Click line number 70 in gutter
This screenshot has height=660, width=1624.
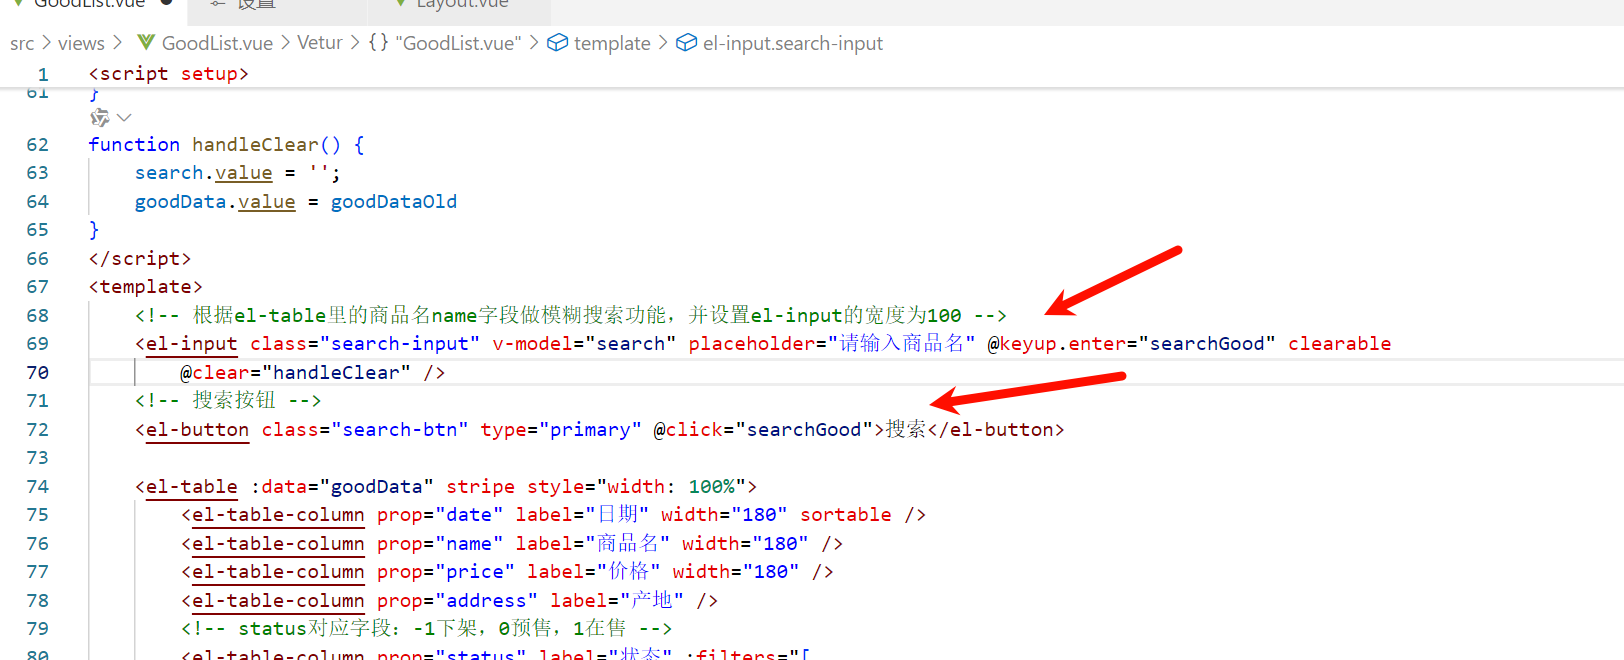38,373
